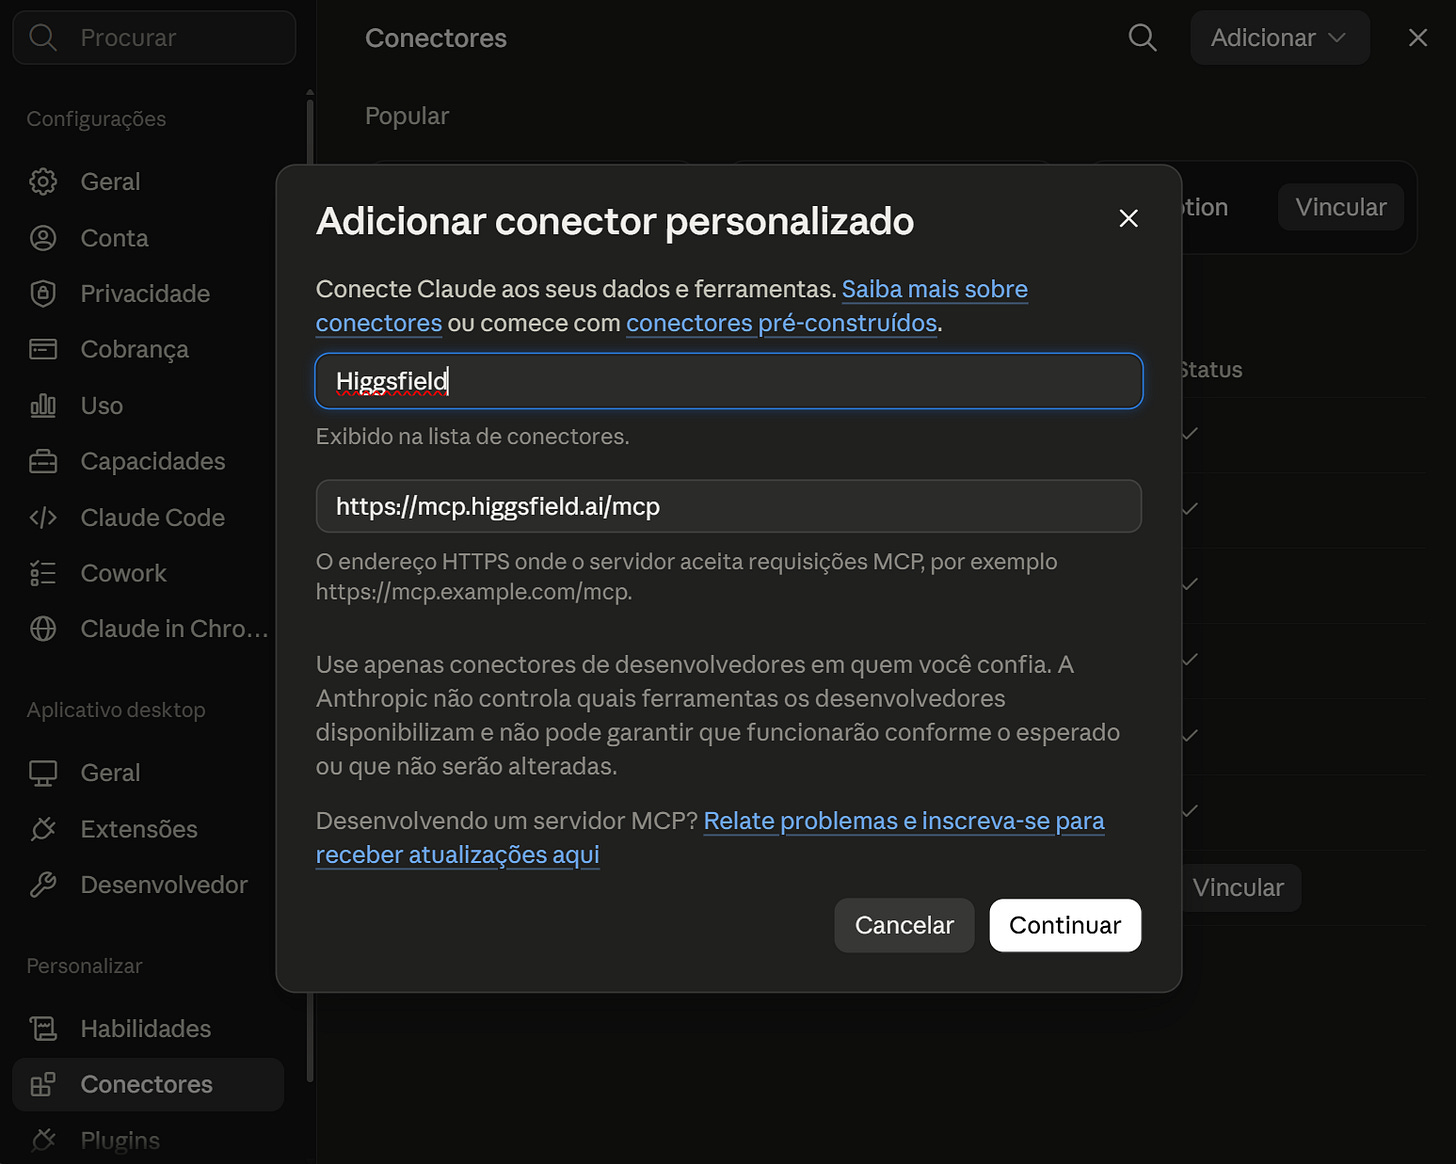The image size is (1456, 1164).
Task: Open Claude in Chrome settings
Action: click(148, 628)
